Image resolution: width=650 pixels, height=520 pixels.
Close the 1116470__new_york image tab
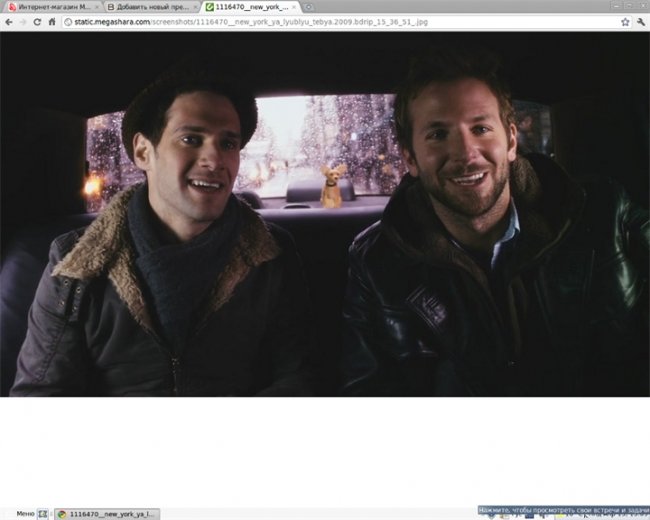pyautogui.click(x=293, y=7)
